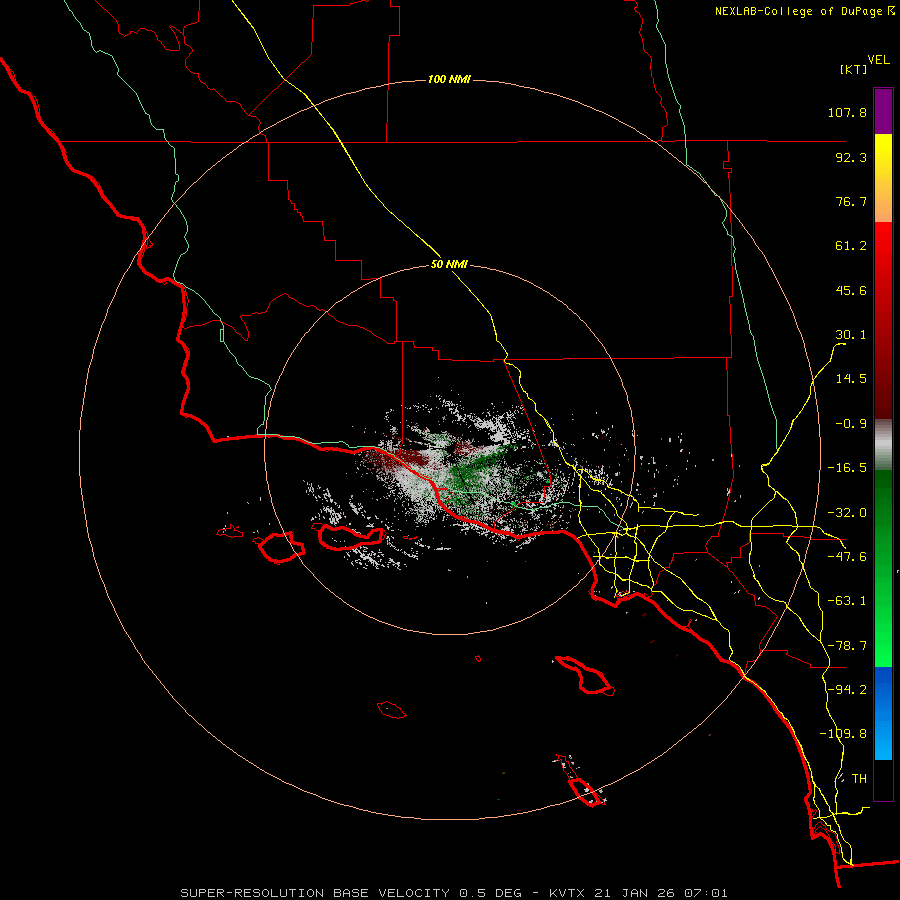Click the 61.2 velocity scale value
900x900 pixels.
pos(851,246)
